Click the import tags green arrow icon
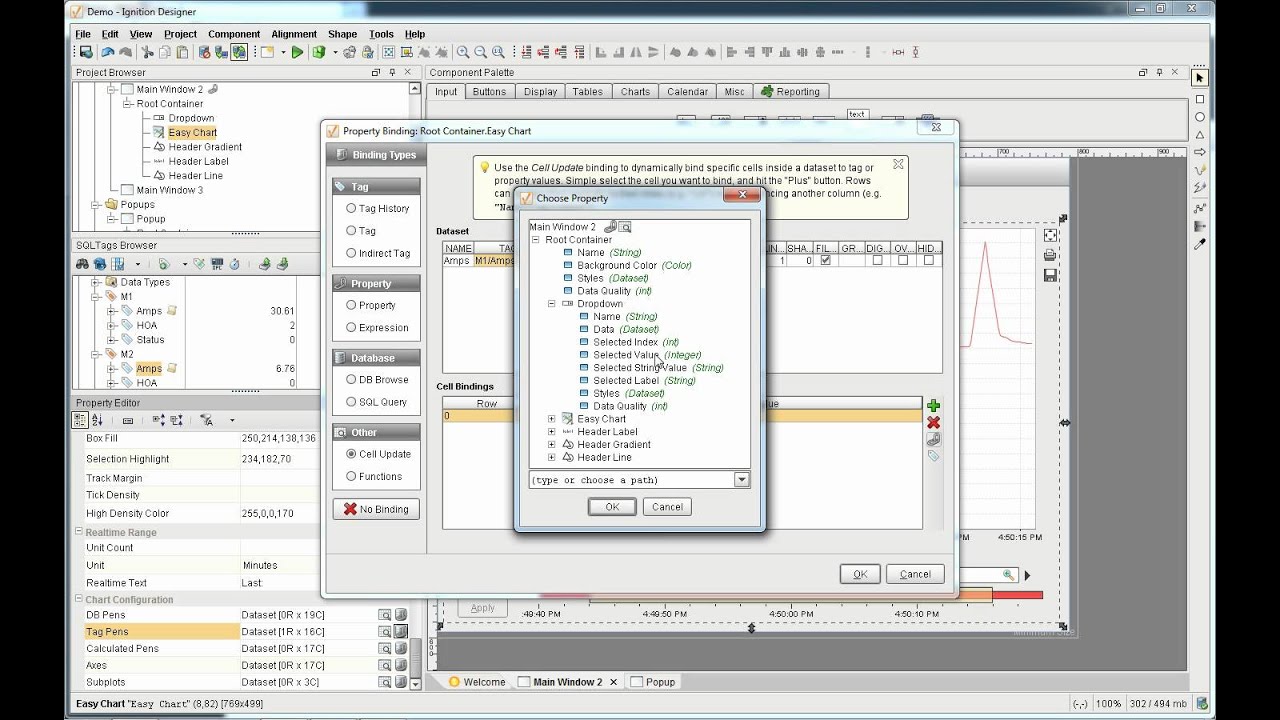Viewport: 1280px width, 720px height. 265,264
